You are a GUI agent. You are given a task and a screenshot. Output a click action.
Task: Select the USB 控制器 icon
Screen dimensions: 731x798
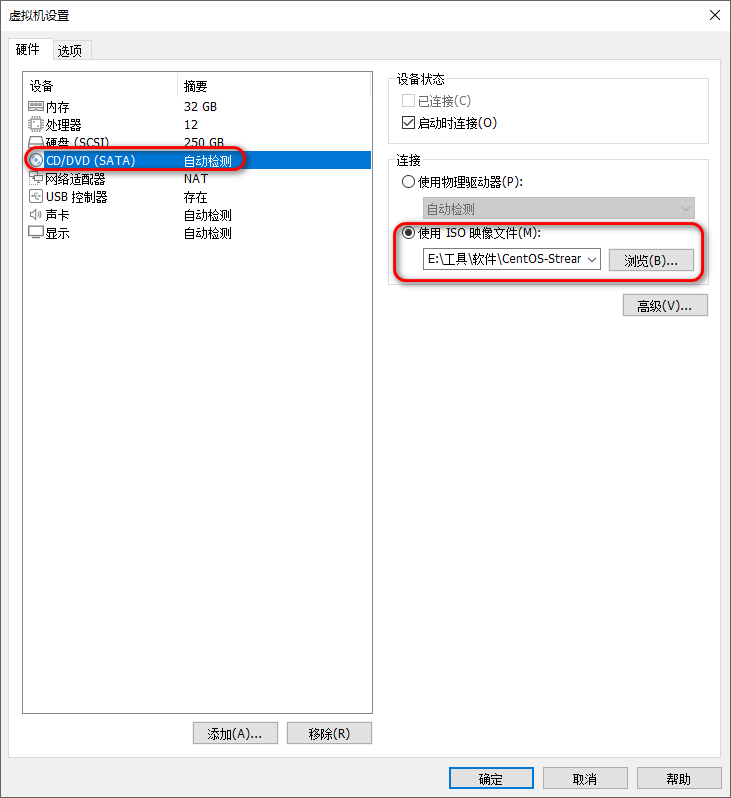point(36,196)
